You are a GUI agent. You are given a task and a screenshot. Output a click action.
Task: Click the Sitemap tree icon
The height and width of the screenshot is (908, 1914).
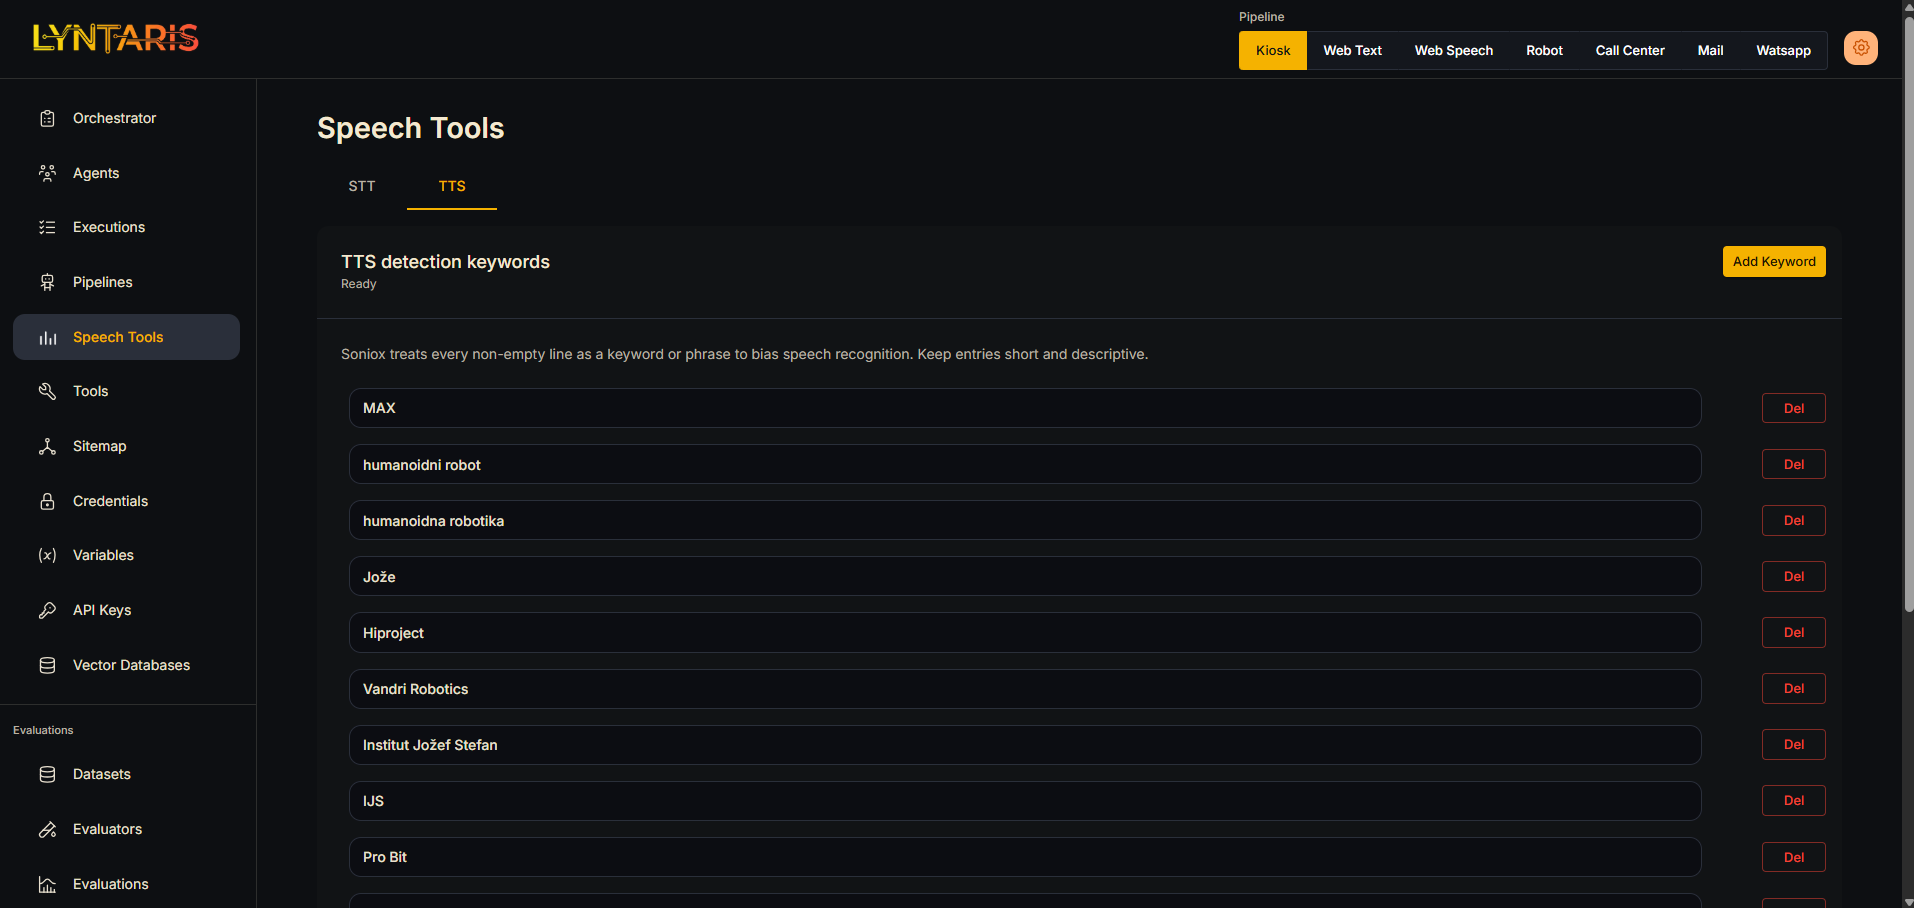pos(47,446)
